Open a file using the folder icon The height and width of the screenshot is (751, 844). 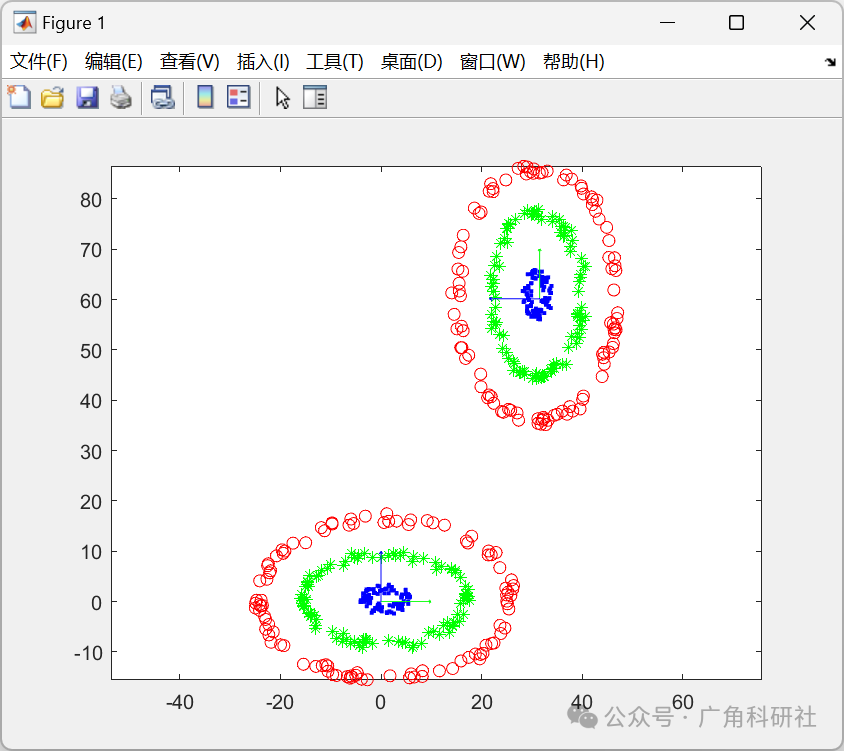[x=52, y=97]
